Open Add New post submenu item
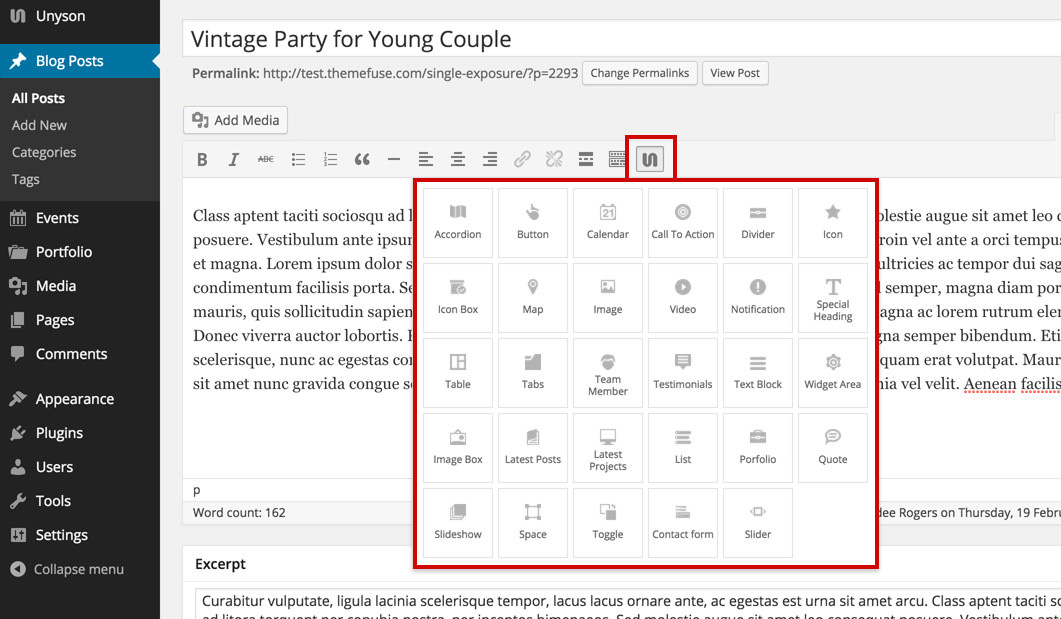The image size is (1061, 619). pos(39,125)
